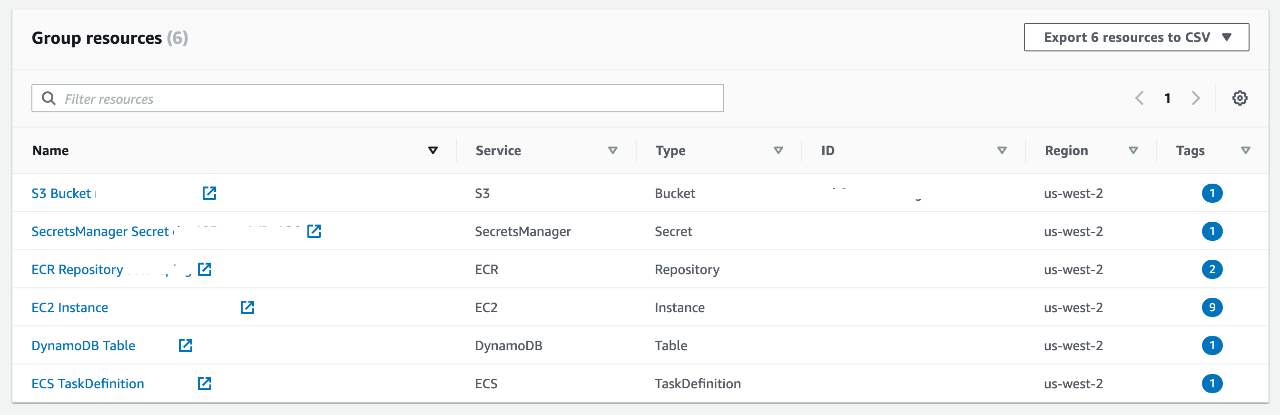This screenshot has height=415, width=1280.
Task: Open EC2 Instance external link icon
Action: pyautogui.click(x=247, y=307)
